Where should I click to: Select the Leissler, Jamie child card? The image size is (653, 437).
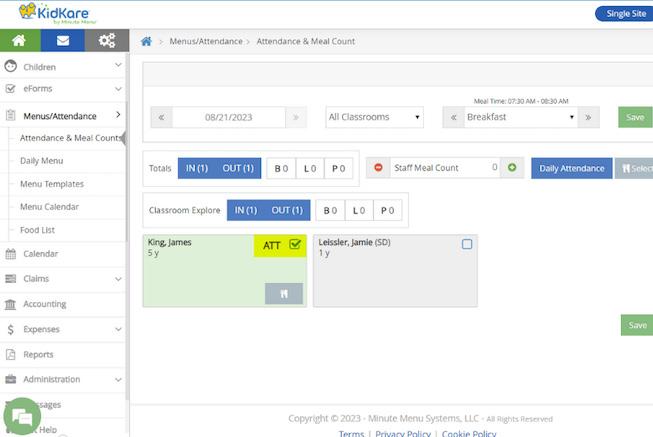click(395, 271)
